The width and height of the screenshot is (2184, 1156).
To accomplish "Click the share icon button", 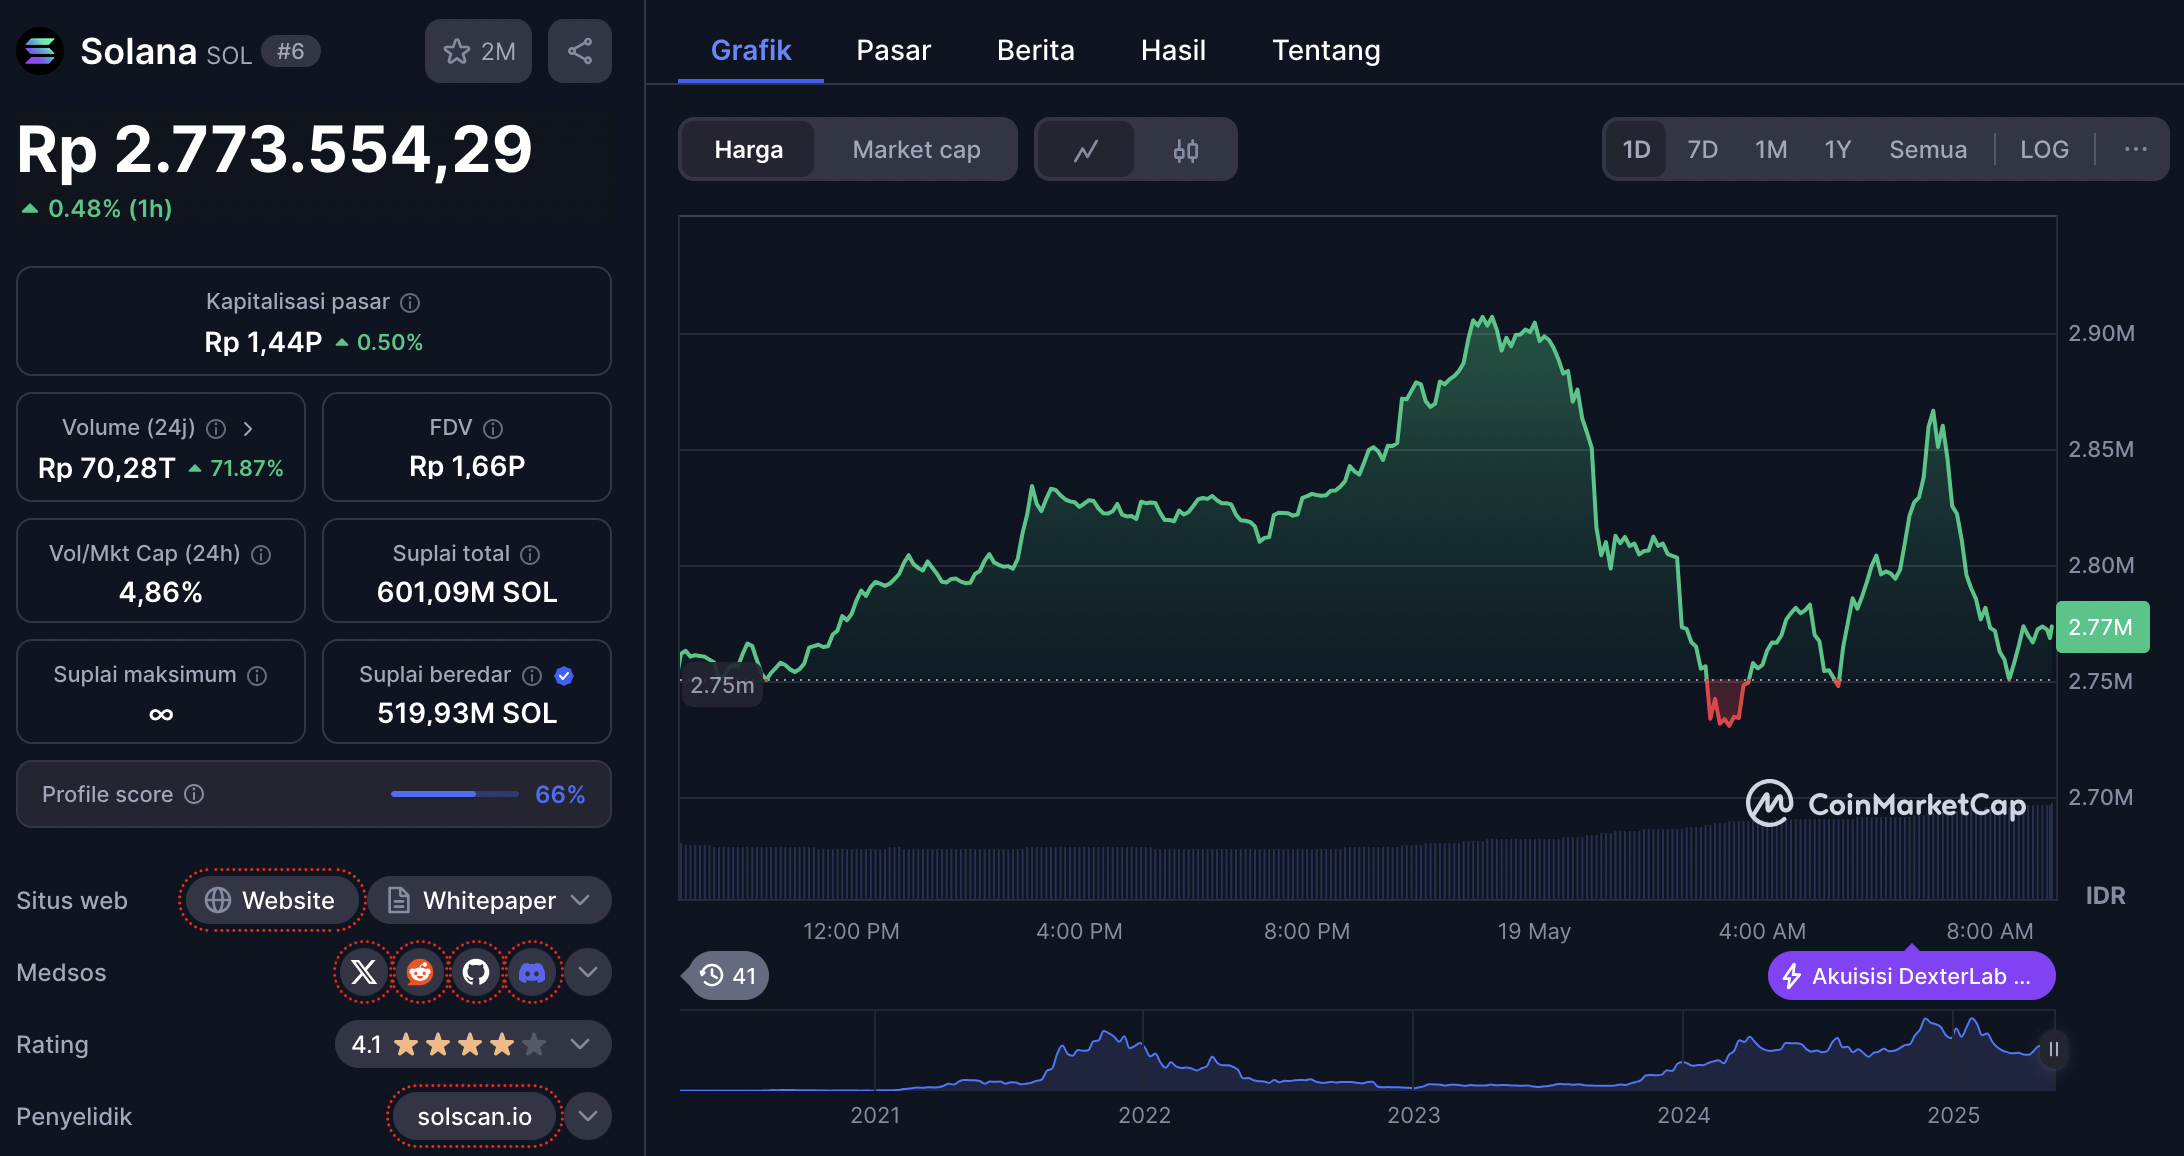I will tap(579, 51).
